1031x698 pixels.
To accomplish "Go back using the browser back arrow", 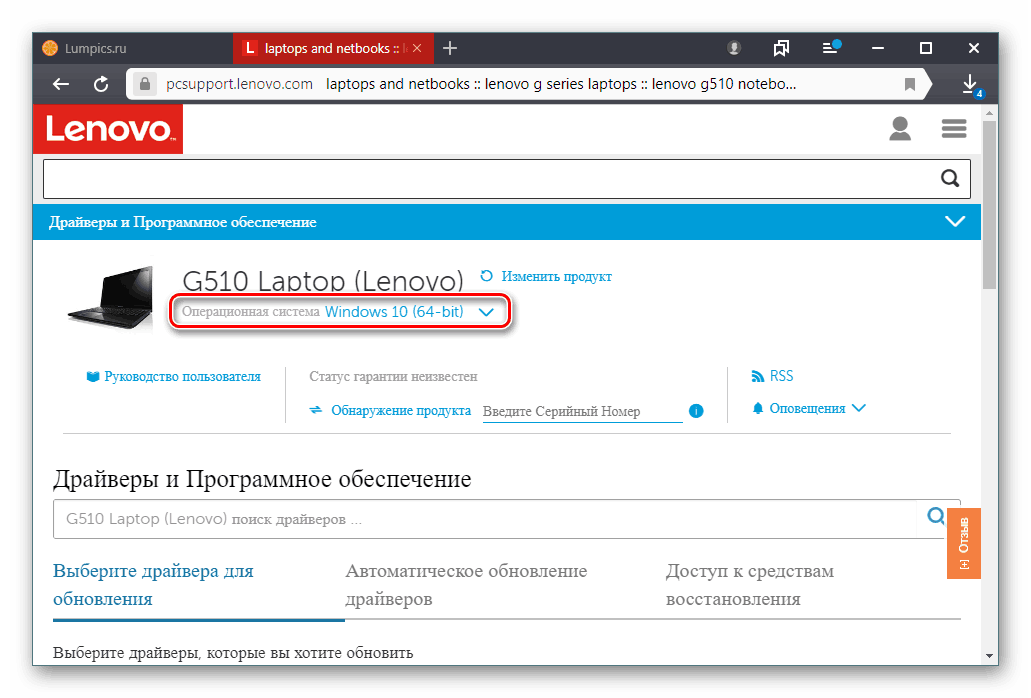I will tap(61, 84).
